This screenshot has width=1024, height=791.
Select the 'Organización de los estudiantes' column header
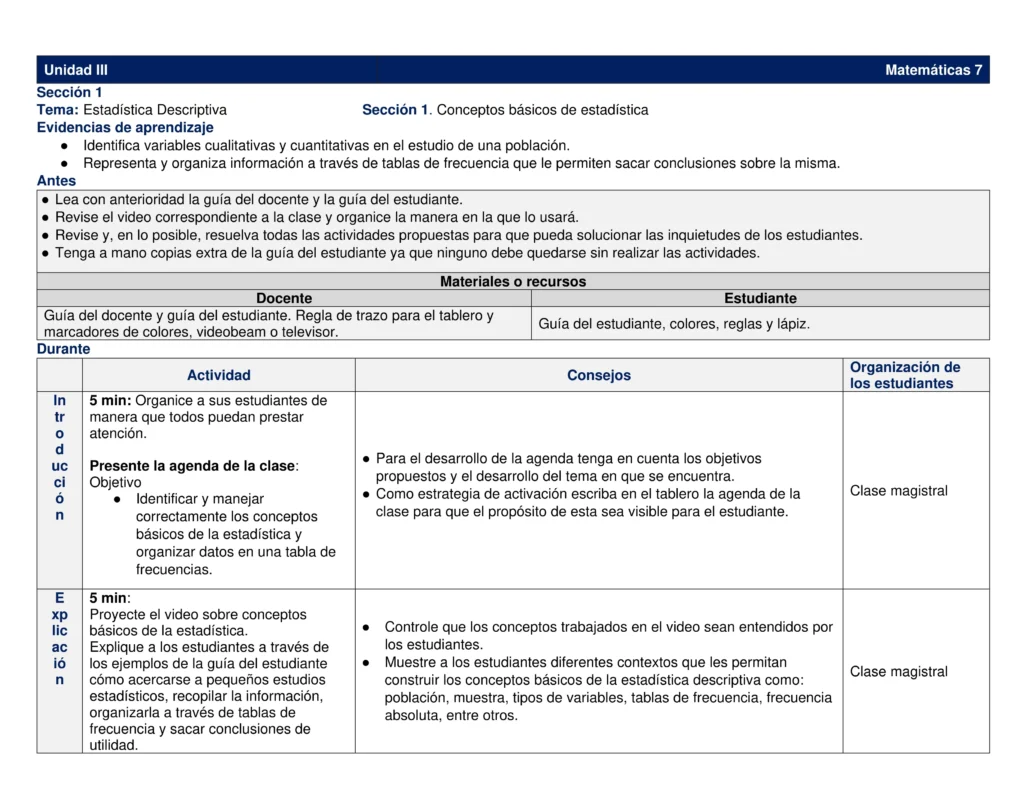tap(904, 375)
